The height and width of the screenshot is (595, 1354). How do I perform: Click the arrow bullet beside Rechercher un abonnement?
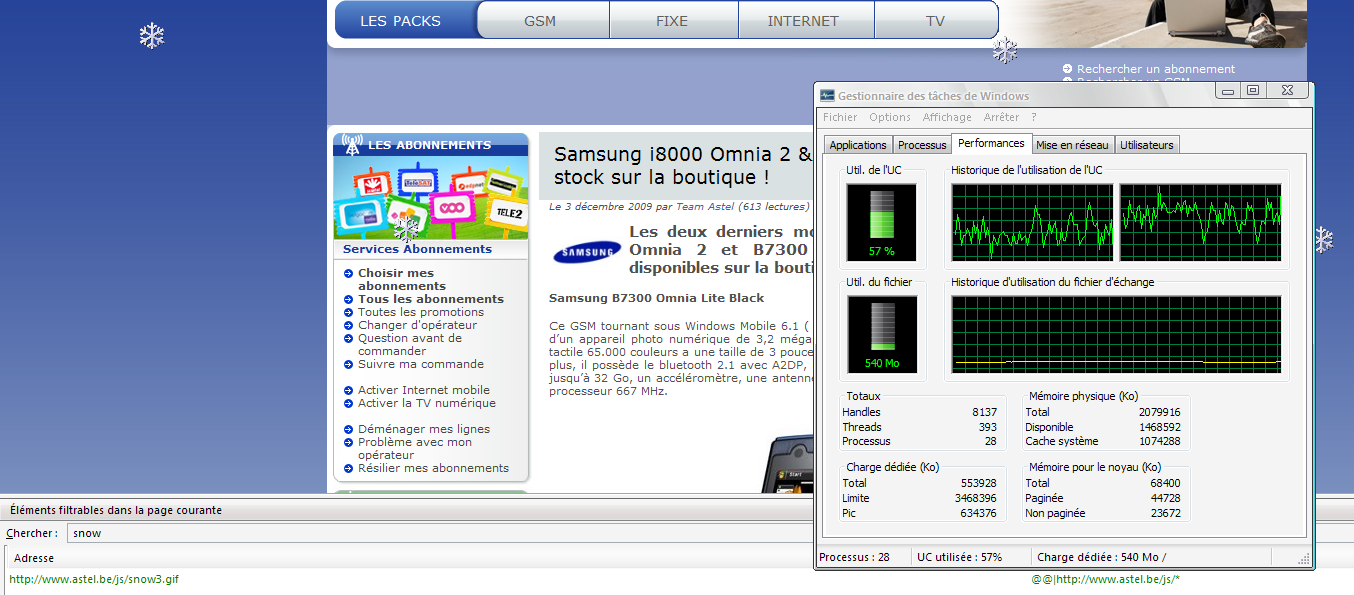pyautogui.click(x=1068, y=69)
